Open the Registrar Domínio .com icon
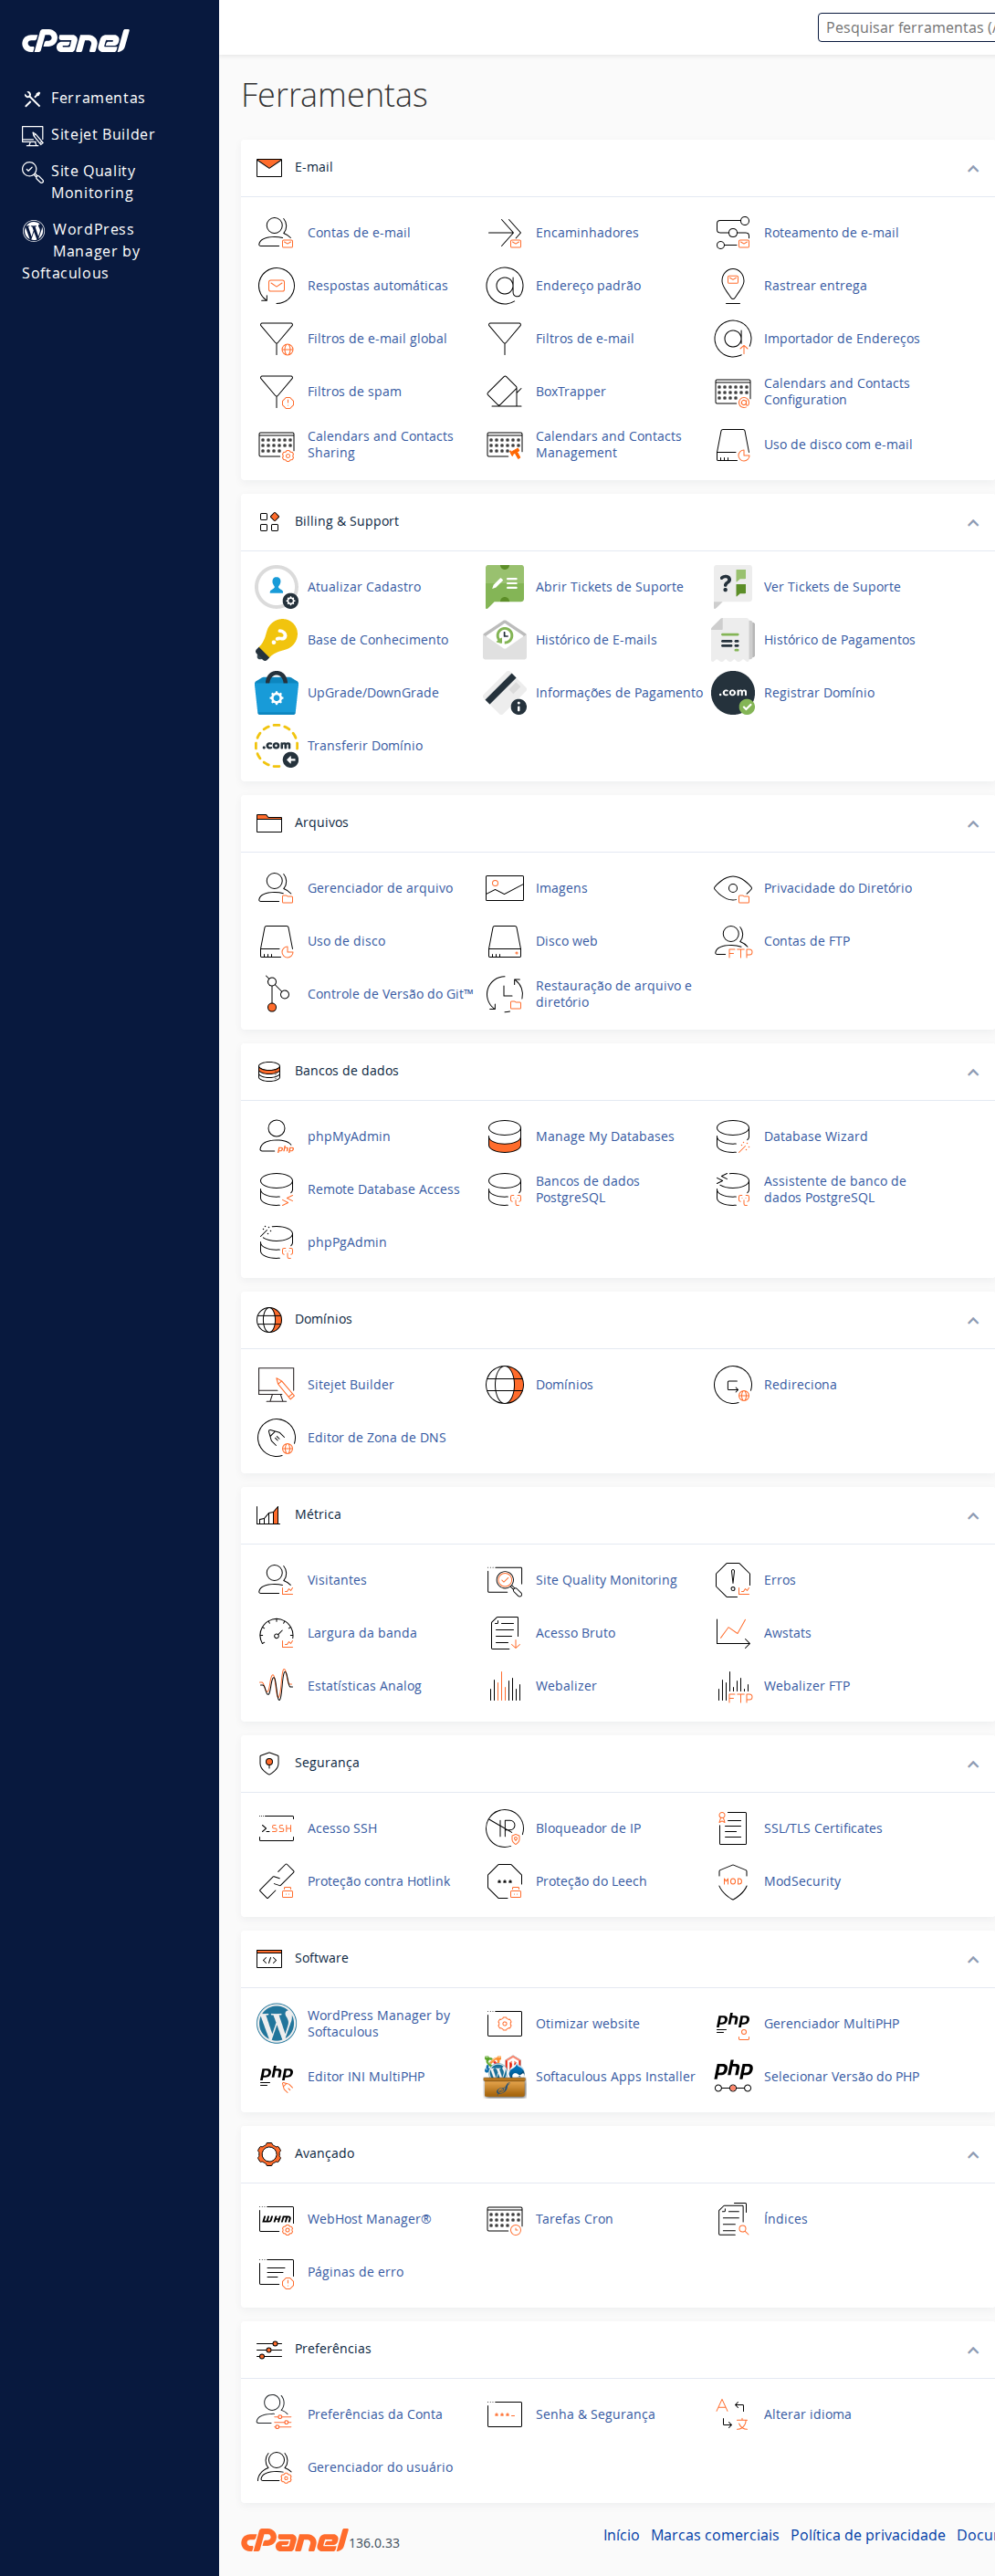 pos(732,693)
